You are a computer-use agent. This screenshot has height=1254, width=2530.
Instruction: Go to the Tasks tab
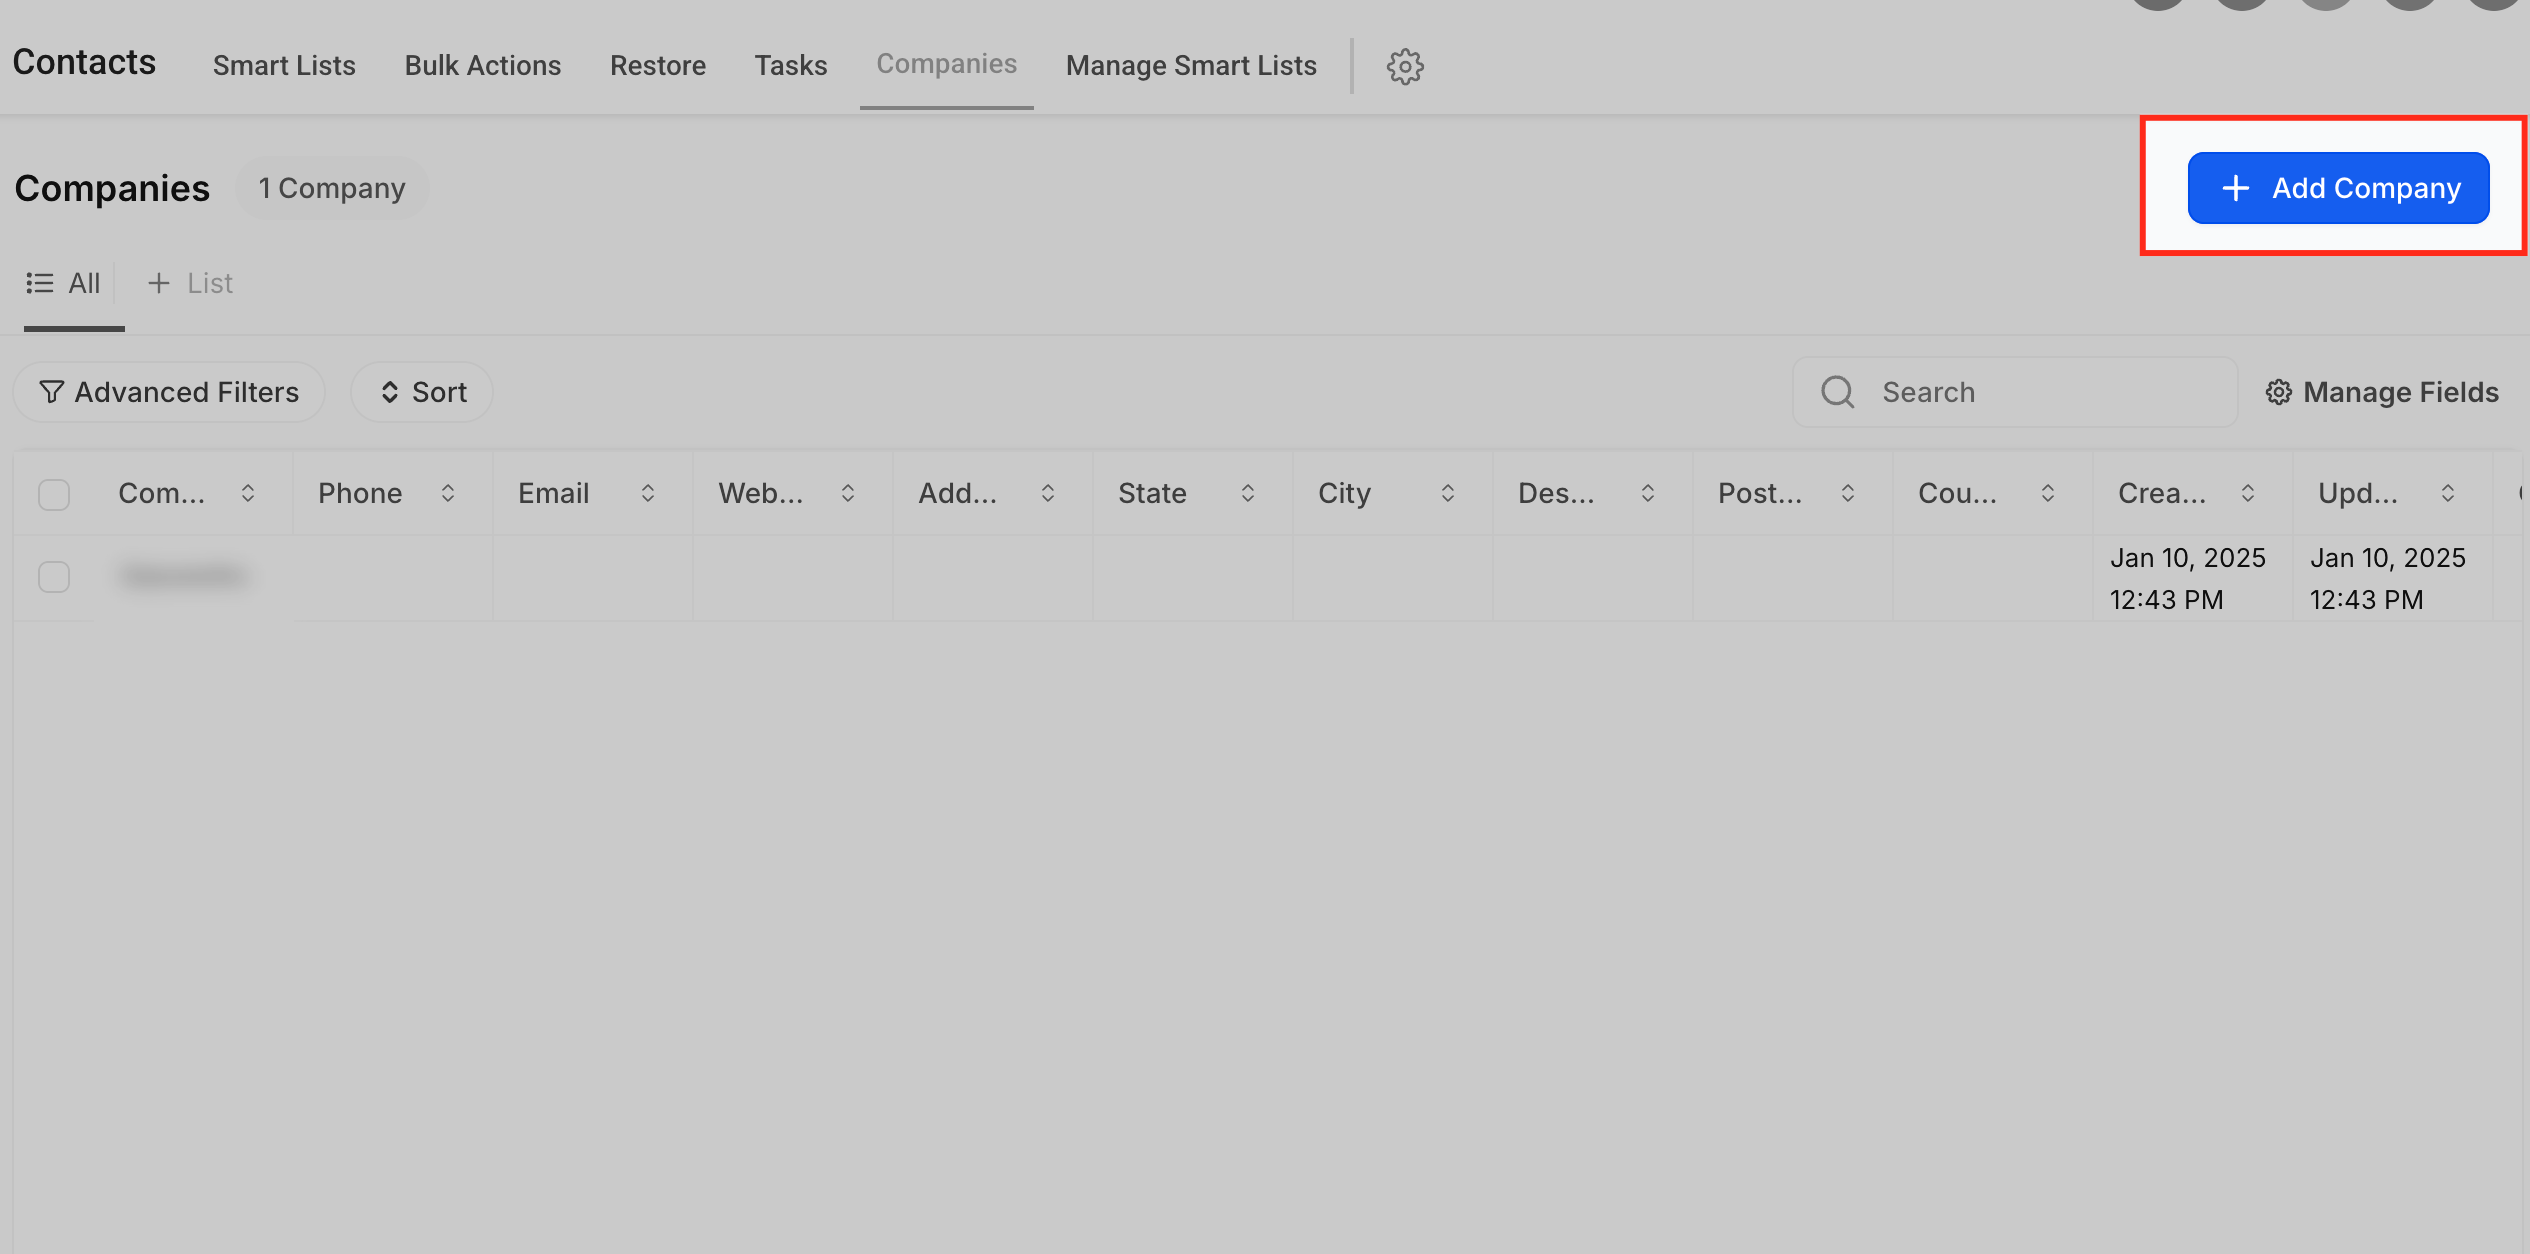click(790, 66)
